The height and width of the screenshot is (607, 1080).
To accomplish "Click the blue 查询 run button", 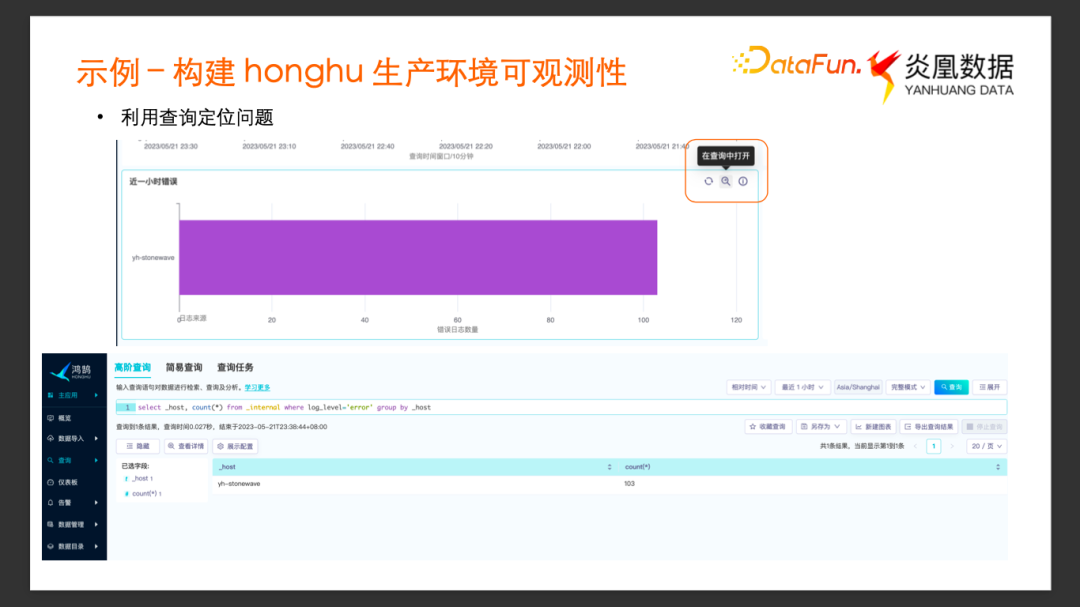I will [951, 387].
